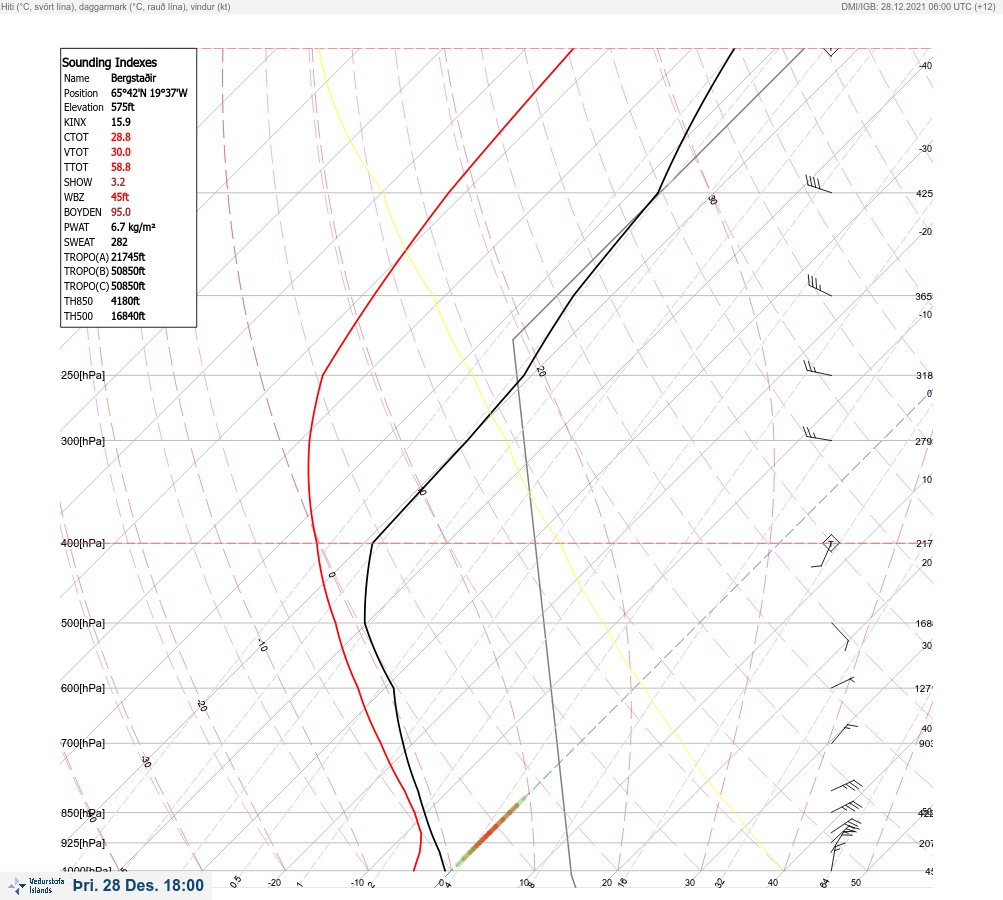
Task: Click the PWAT value 6.7 kg/m²
Action: pyautogui.click(x=134, y=227)
